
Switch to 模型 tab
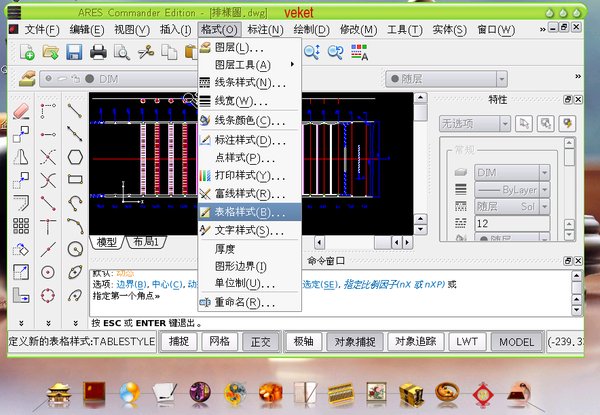click(x=106, y=242)
